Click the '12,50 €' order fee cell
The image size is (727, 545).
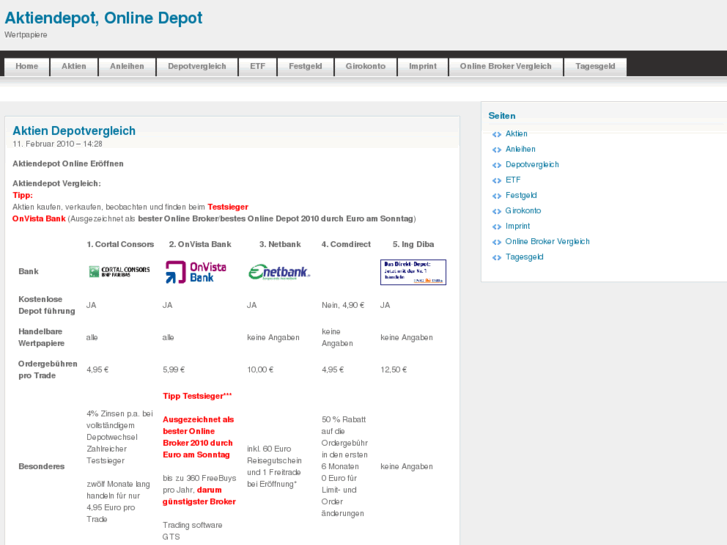coord(394,370)
